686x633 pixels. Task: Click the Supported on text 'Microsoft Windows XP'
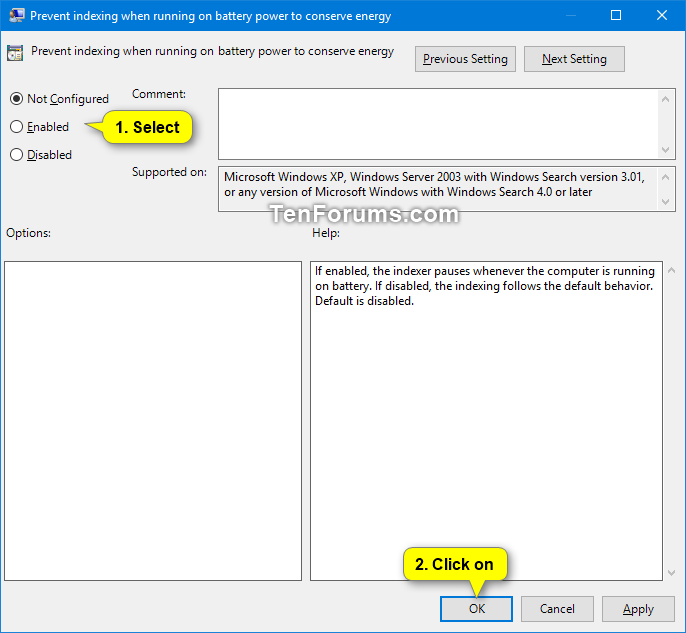pyautogui.click(x=284, y=177)
